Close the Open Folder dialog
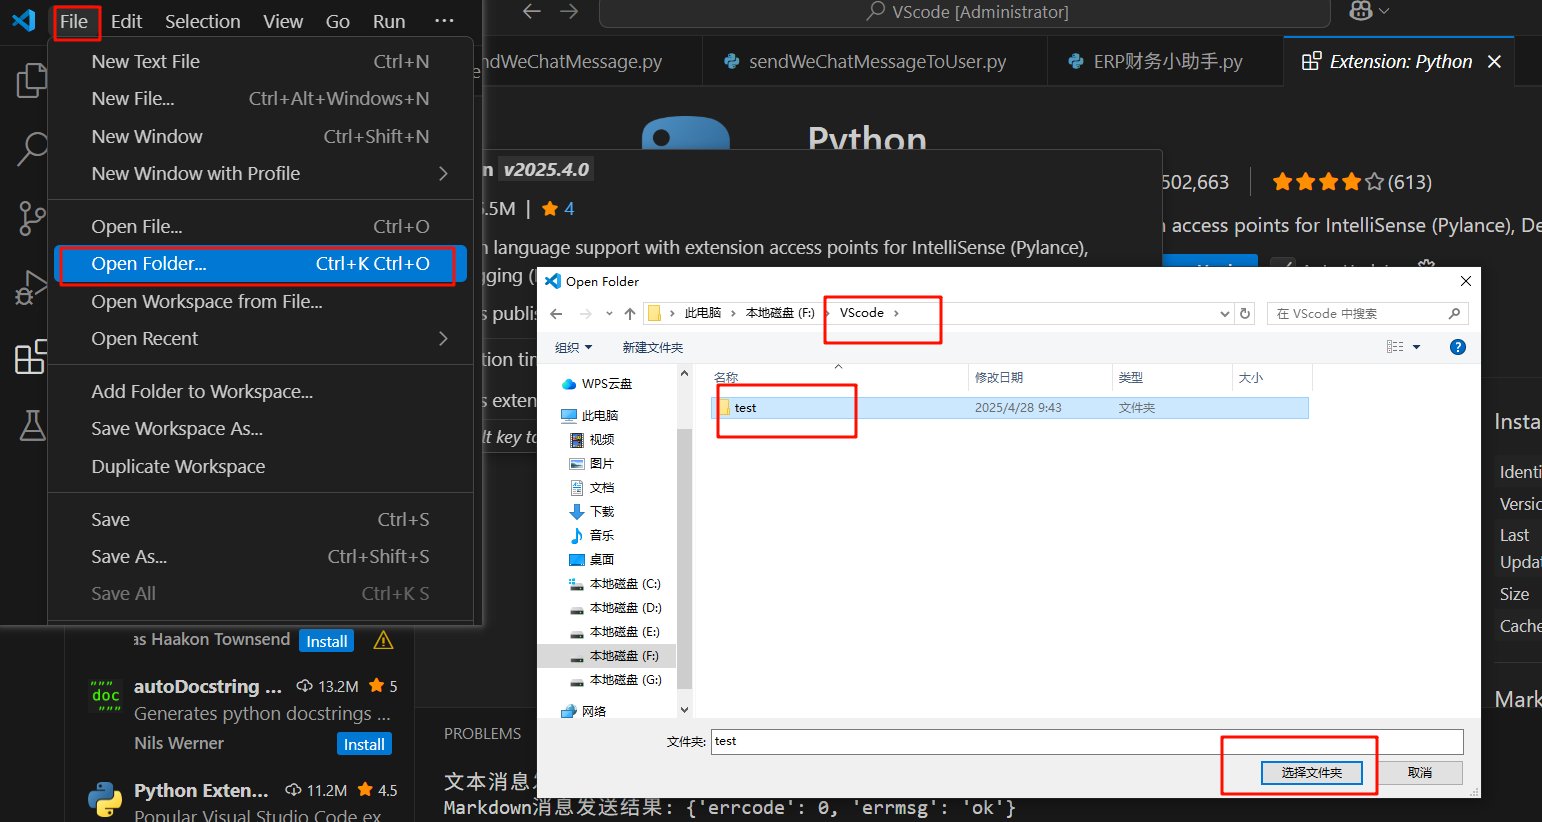Screen dimensions: 1542x822 click(1466, 281)
